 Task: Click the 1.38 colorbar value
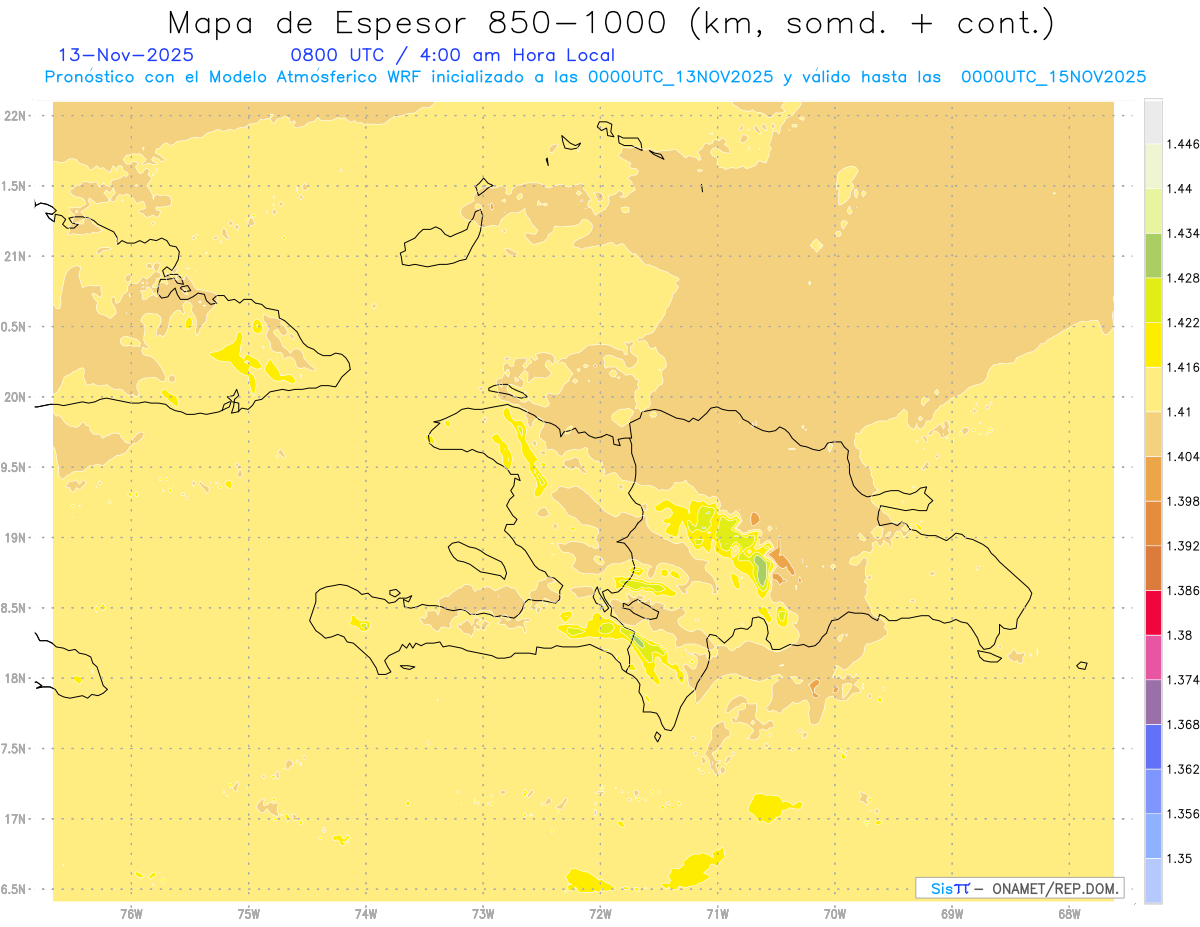pos(1180,635)
